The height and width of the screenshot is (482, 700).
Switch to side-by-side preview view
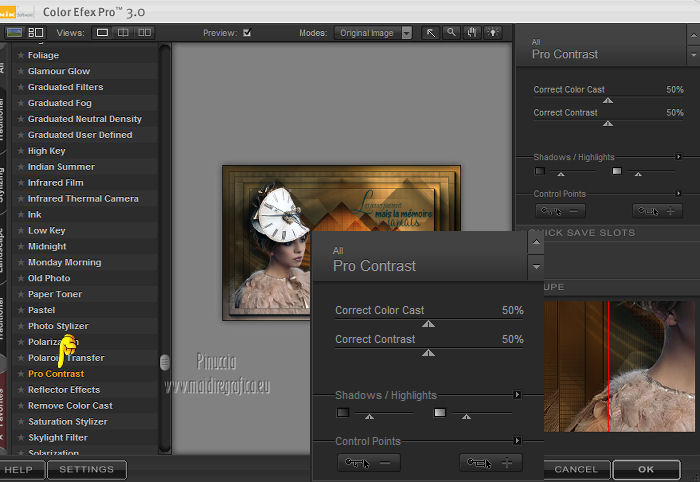[x=144, y=32]
